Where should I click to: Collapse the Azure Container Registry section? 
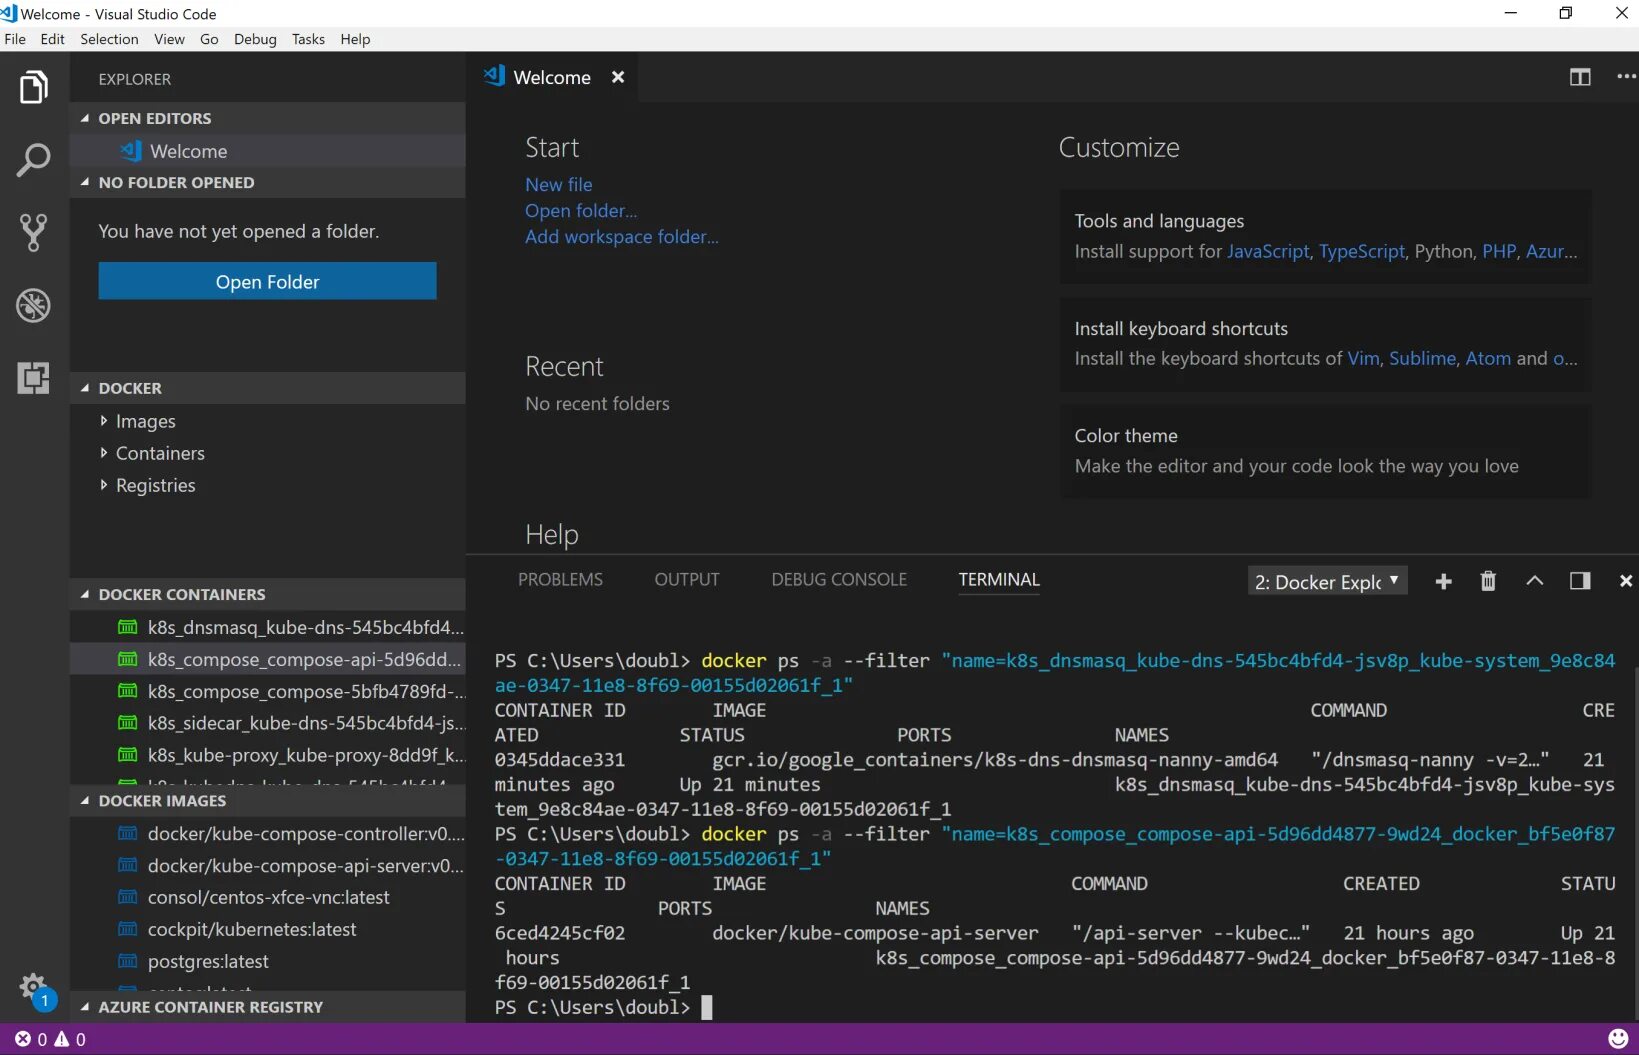click(x=85, y=1007)
